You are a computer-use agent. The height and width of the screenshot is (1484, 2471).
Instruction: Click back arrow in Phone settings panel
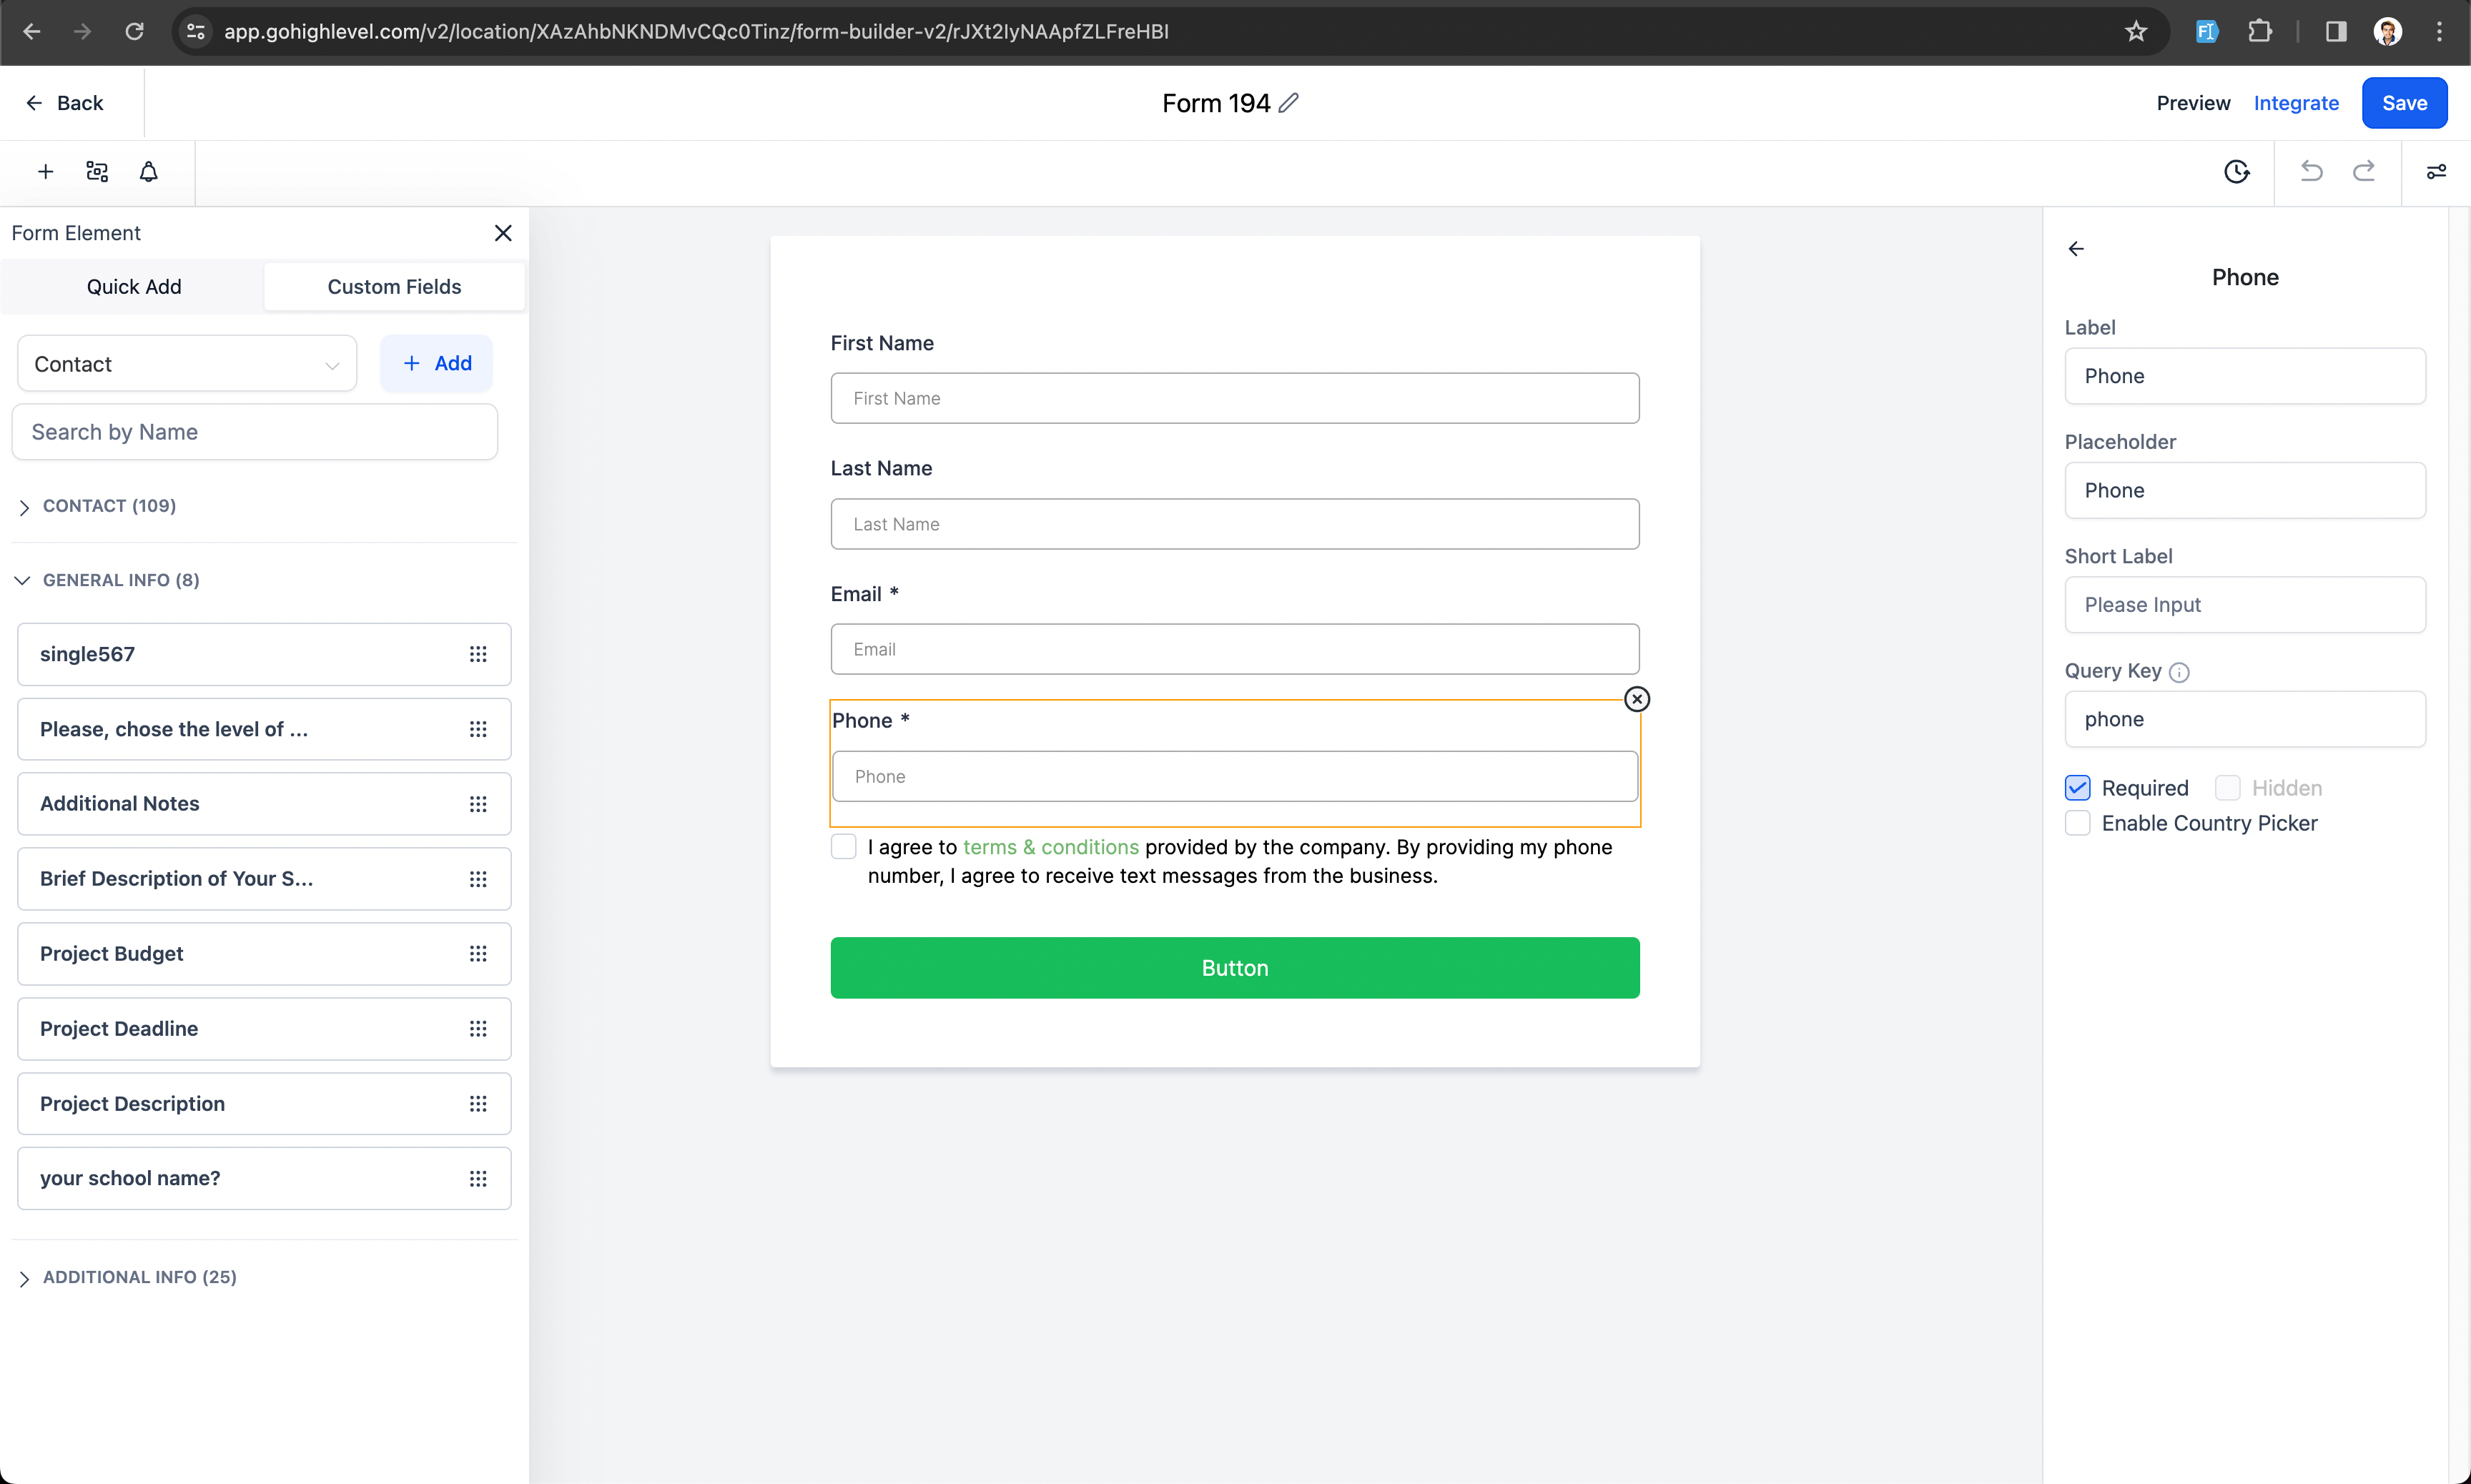2076,249
